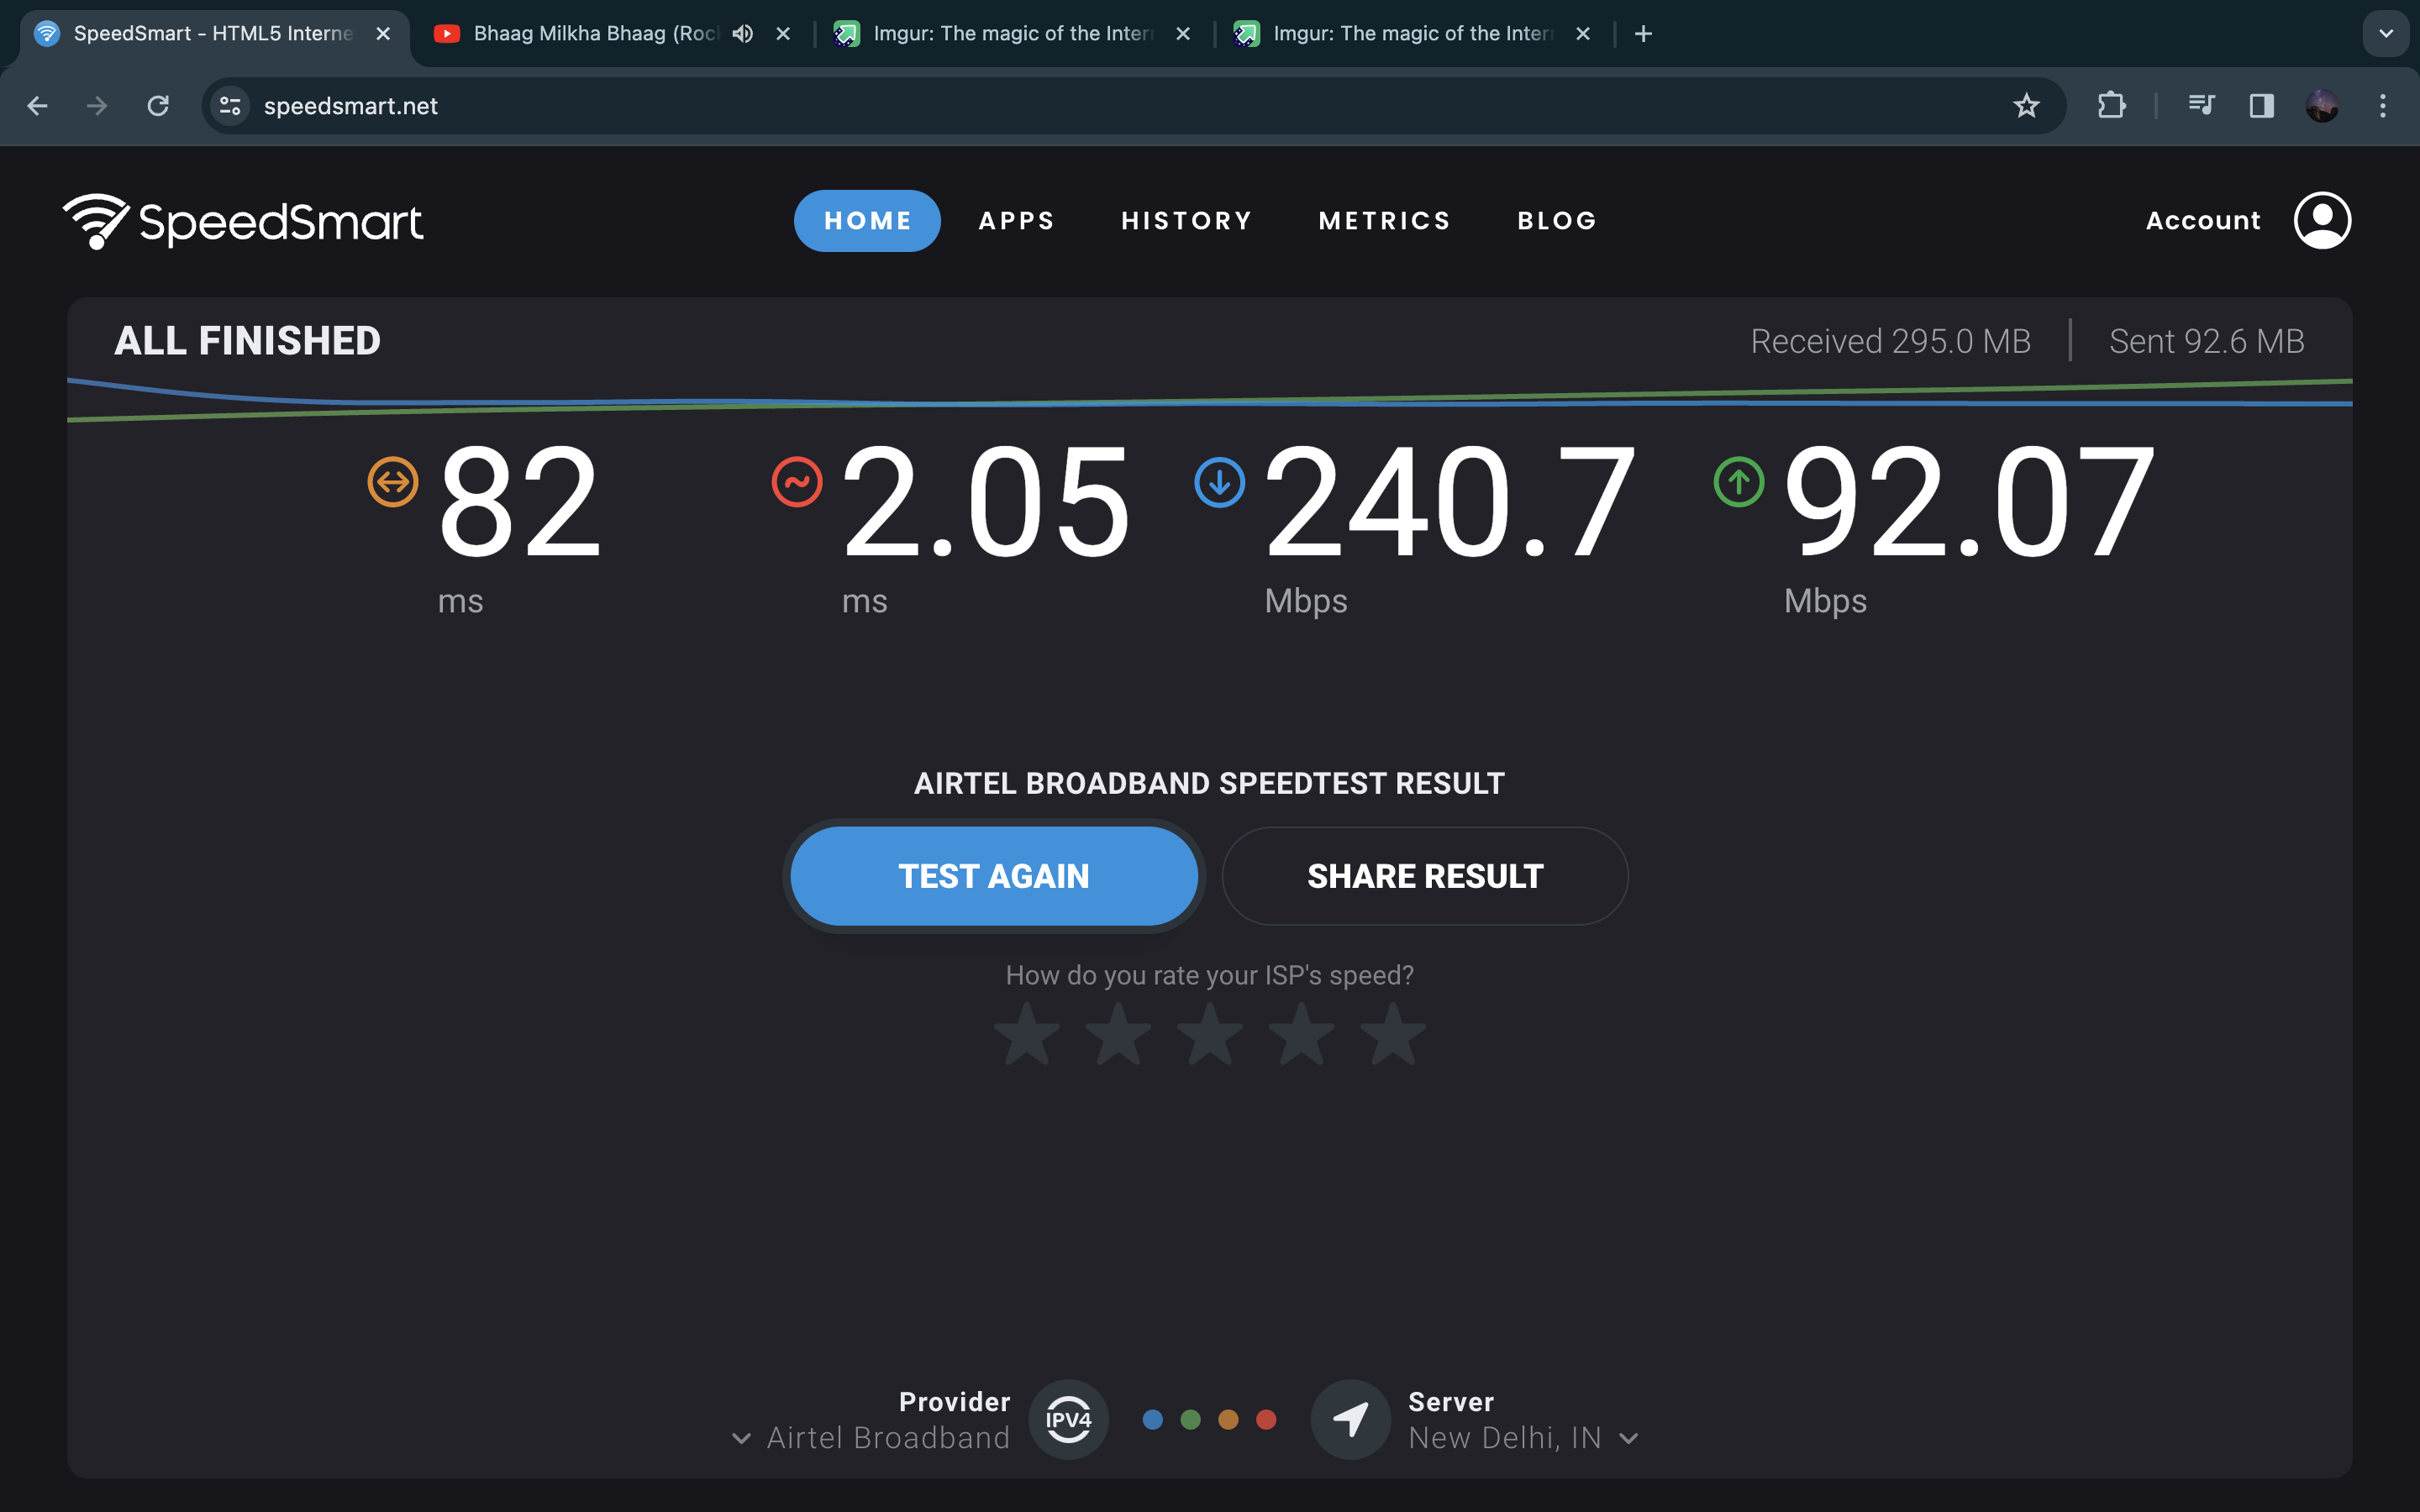Click the speedsmart.net address bar

[x=1133, y=106]
